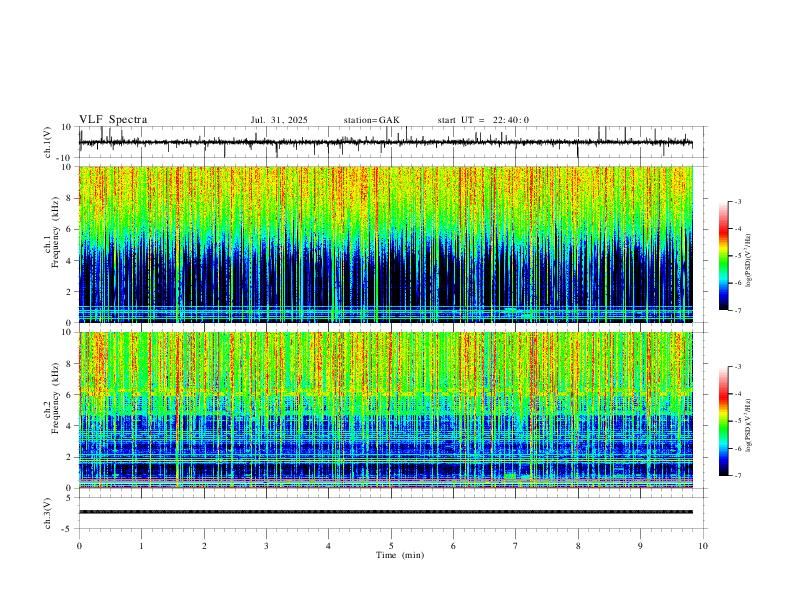This screenshot has width=792, height=612.
Task: Click the upper ch.1 PSD color bar
Action: pyautogui.click(x=723, y=256)
